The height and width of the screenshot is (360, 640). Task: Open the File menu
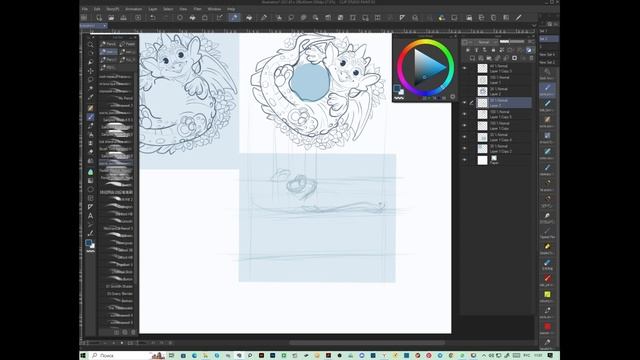point(84,9)
